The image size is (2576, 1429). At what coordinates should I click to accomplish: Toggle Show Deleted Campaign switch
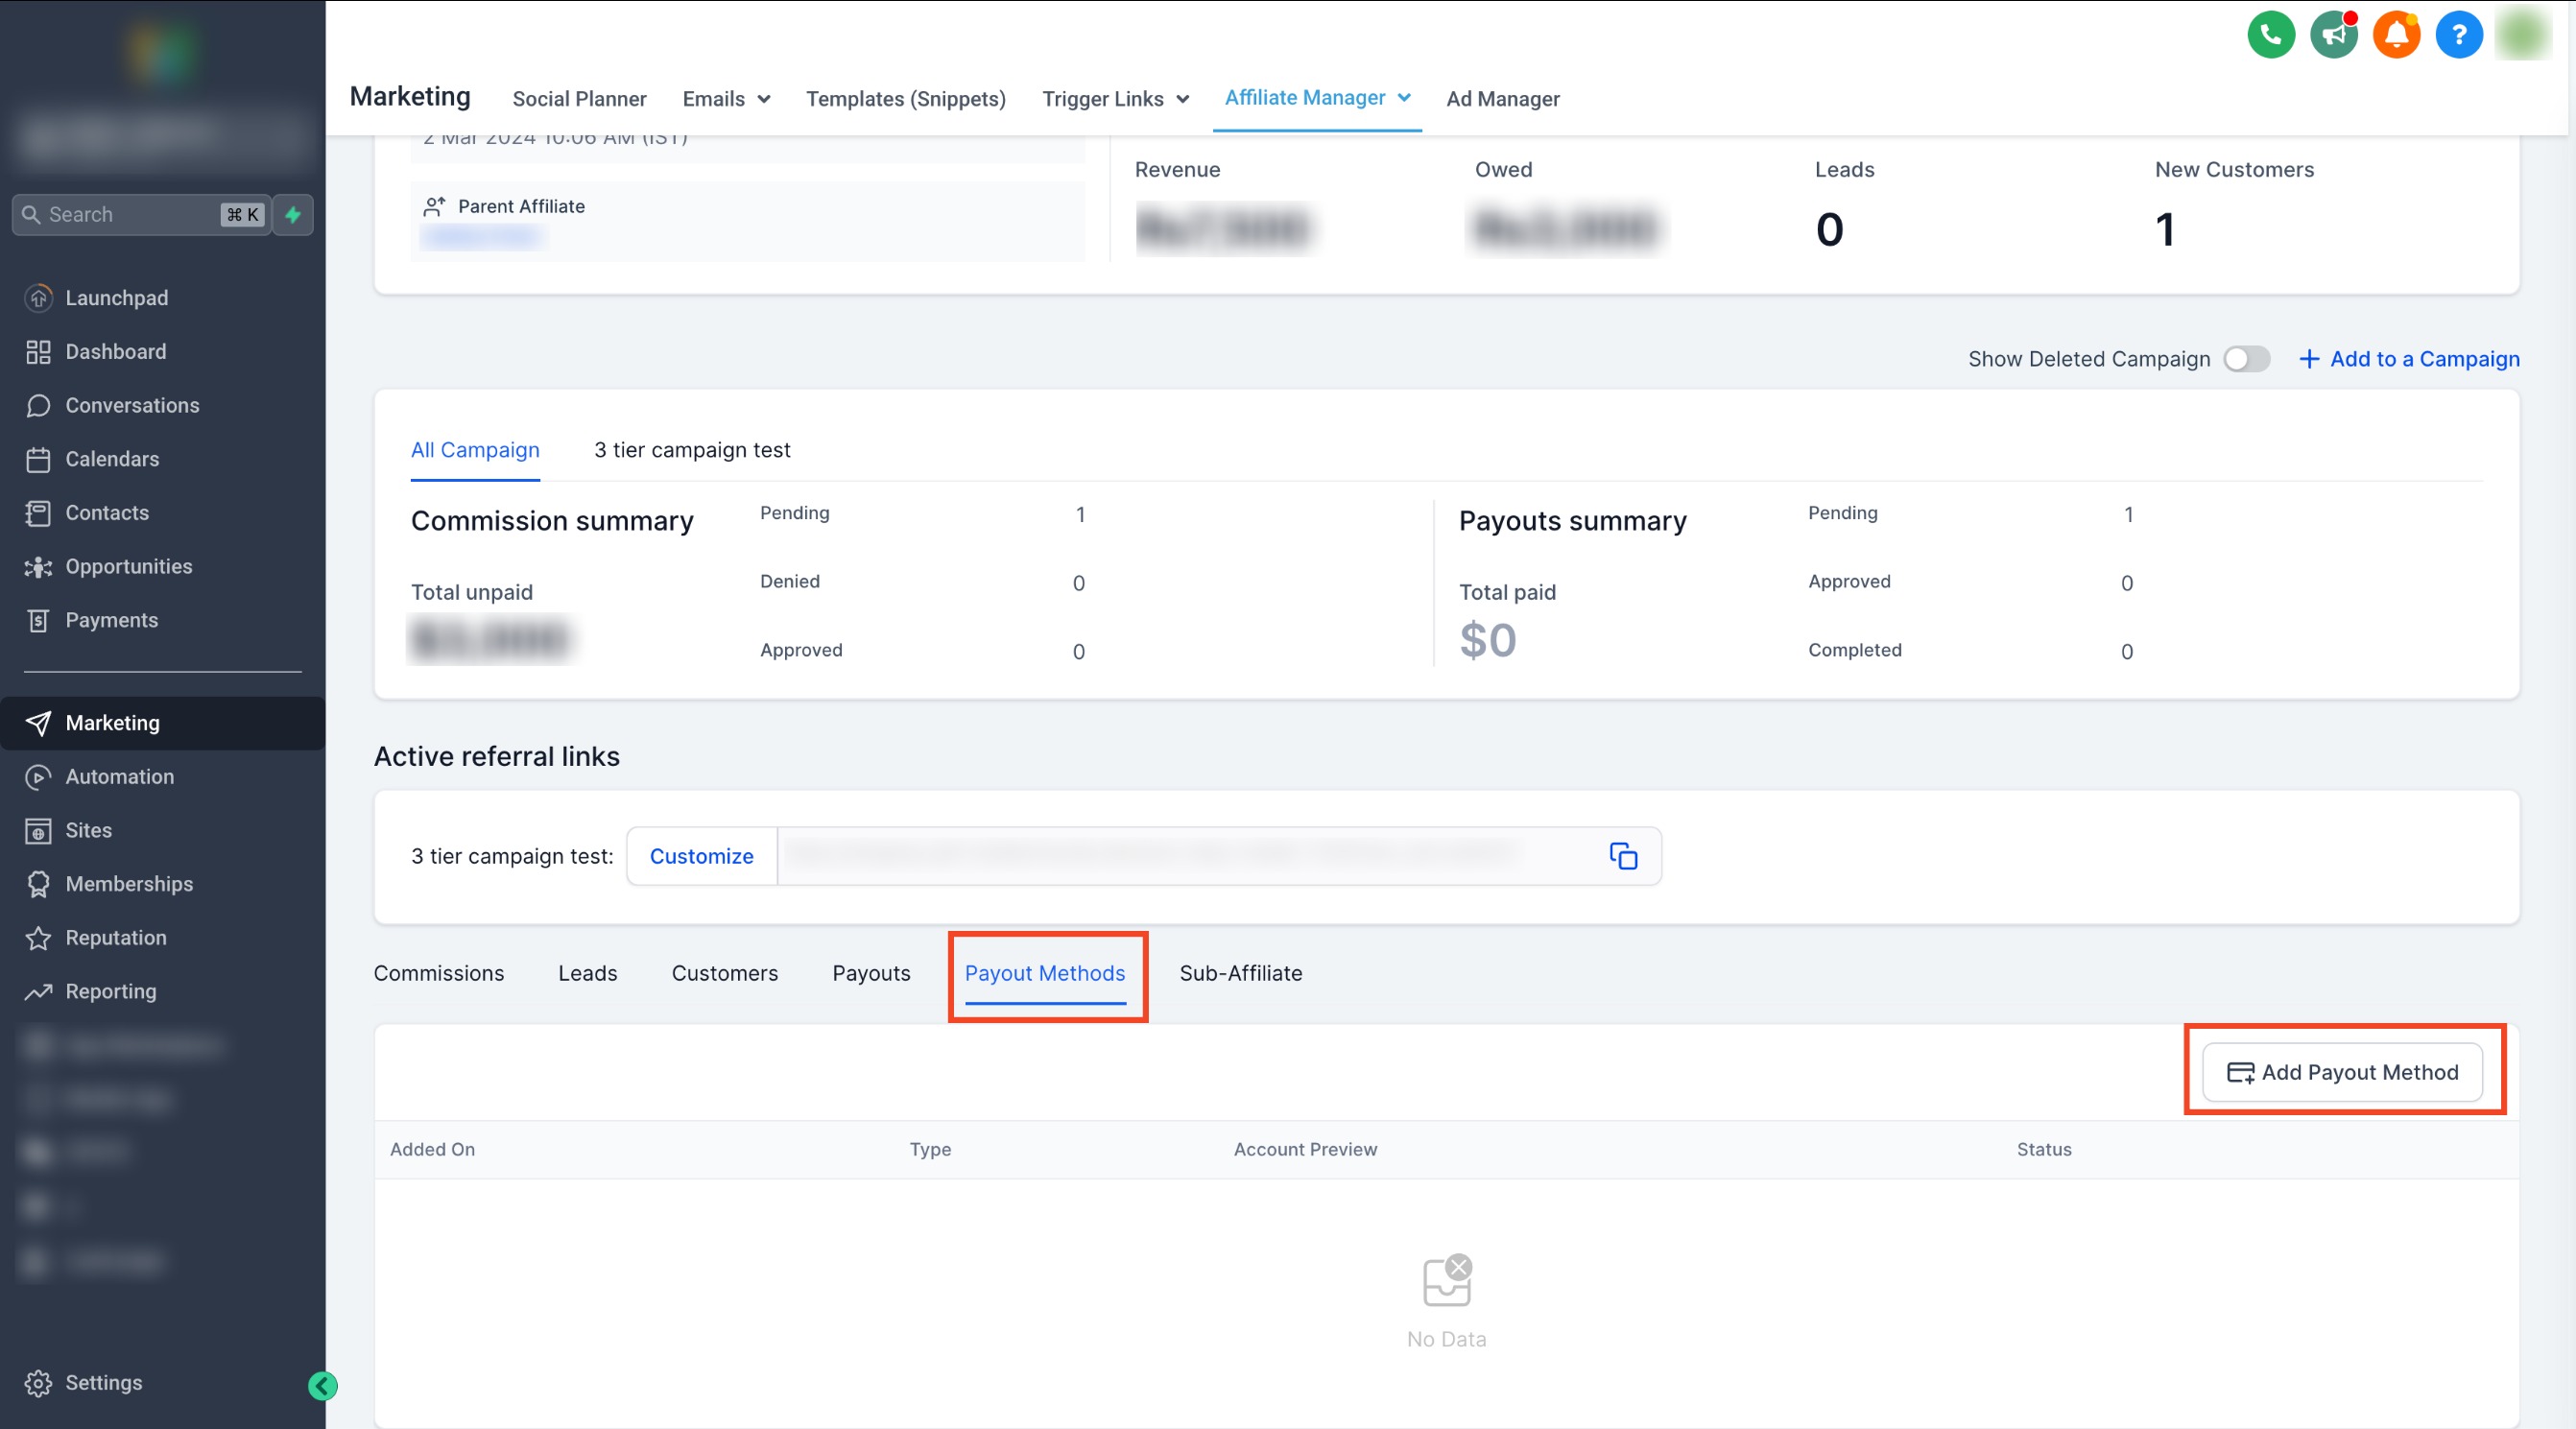click(2246, 359)
